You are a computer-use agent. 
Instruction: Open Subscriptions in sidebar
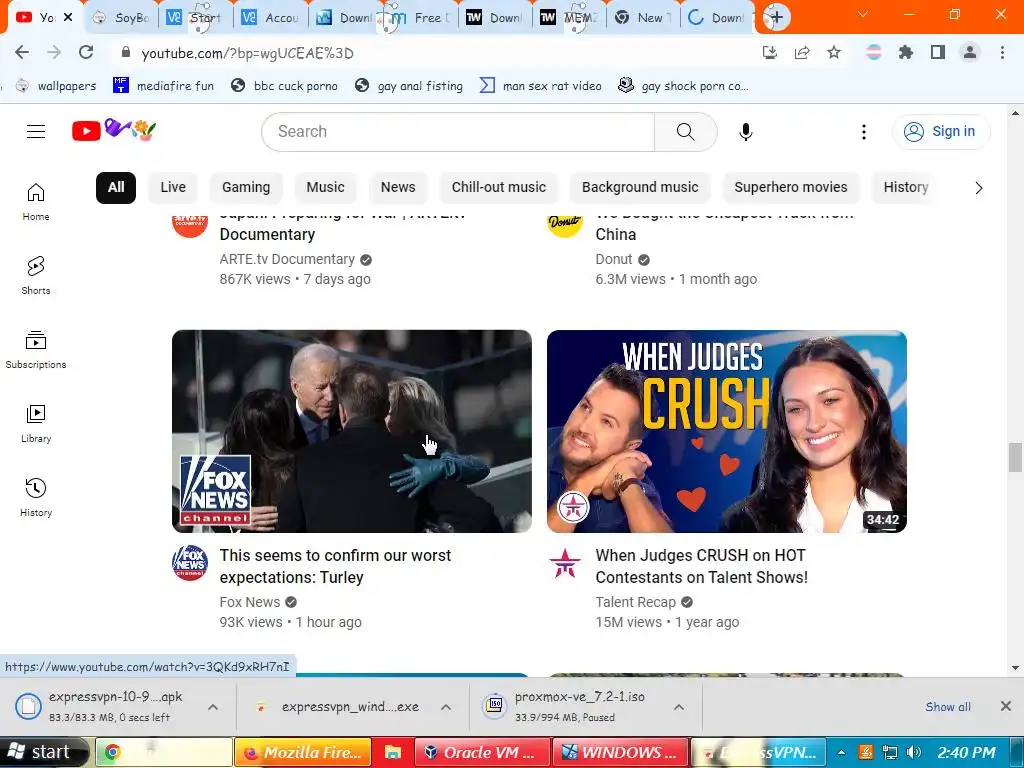(x=36, y=349)
